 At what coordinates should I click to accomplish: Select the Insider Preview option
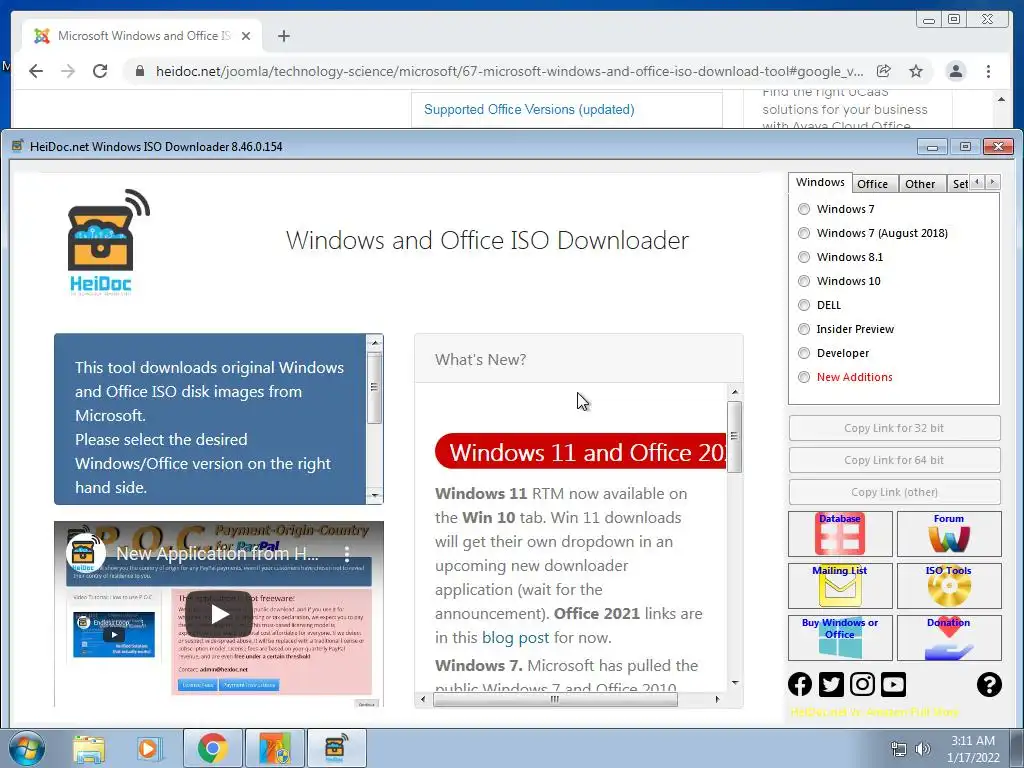click(804, 329)
